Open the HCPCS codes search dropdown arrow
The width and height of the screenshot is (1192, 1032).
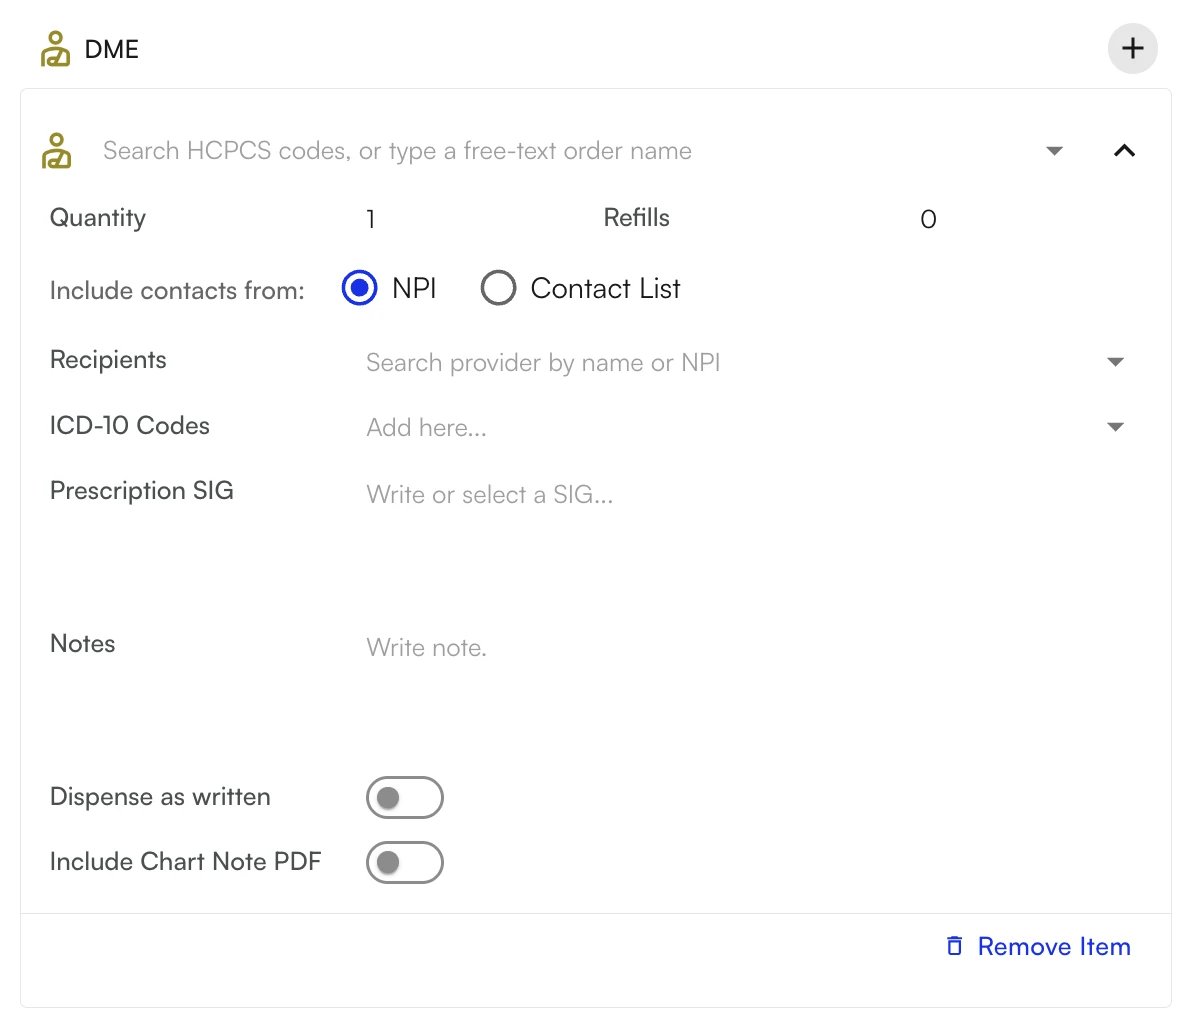tap(1054, 150)
